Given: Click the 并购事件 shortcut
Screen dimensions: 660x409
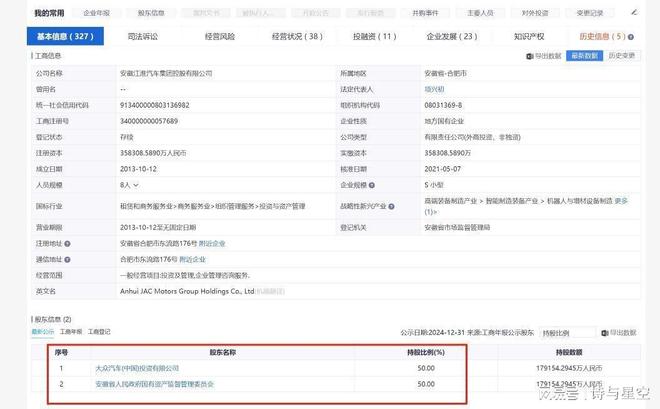Looking at the screenshot, I should (x=425, y=13).
